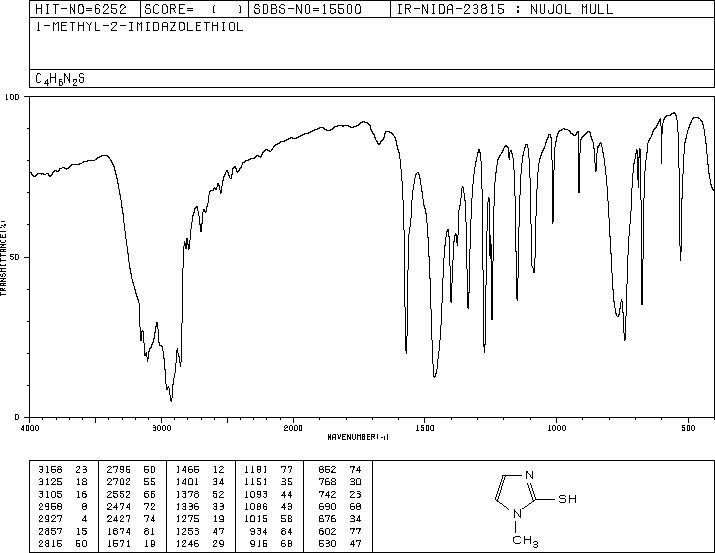Select the compound name 1-METHYL-2-IMIDAZOLETHIOL

(139, 27)
